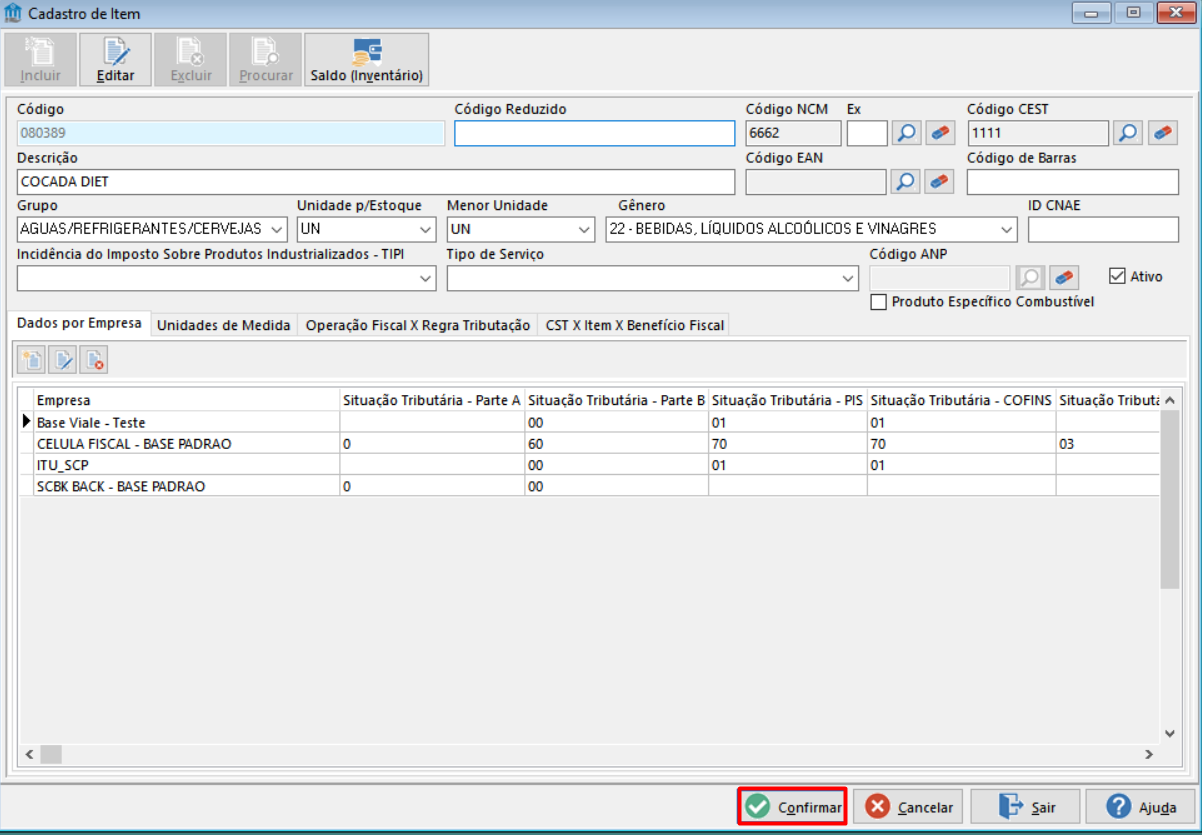Click the ID CNAE input field
The width and height of the screenshot is (1202, 835).
(x=1103, y=229)
